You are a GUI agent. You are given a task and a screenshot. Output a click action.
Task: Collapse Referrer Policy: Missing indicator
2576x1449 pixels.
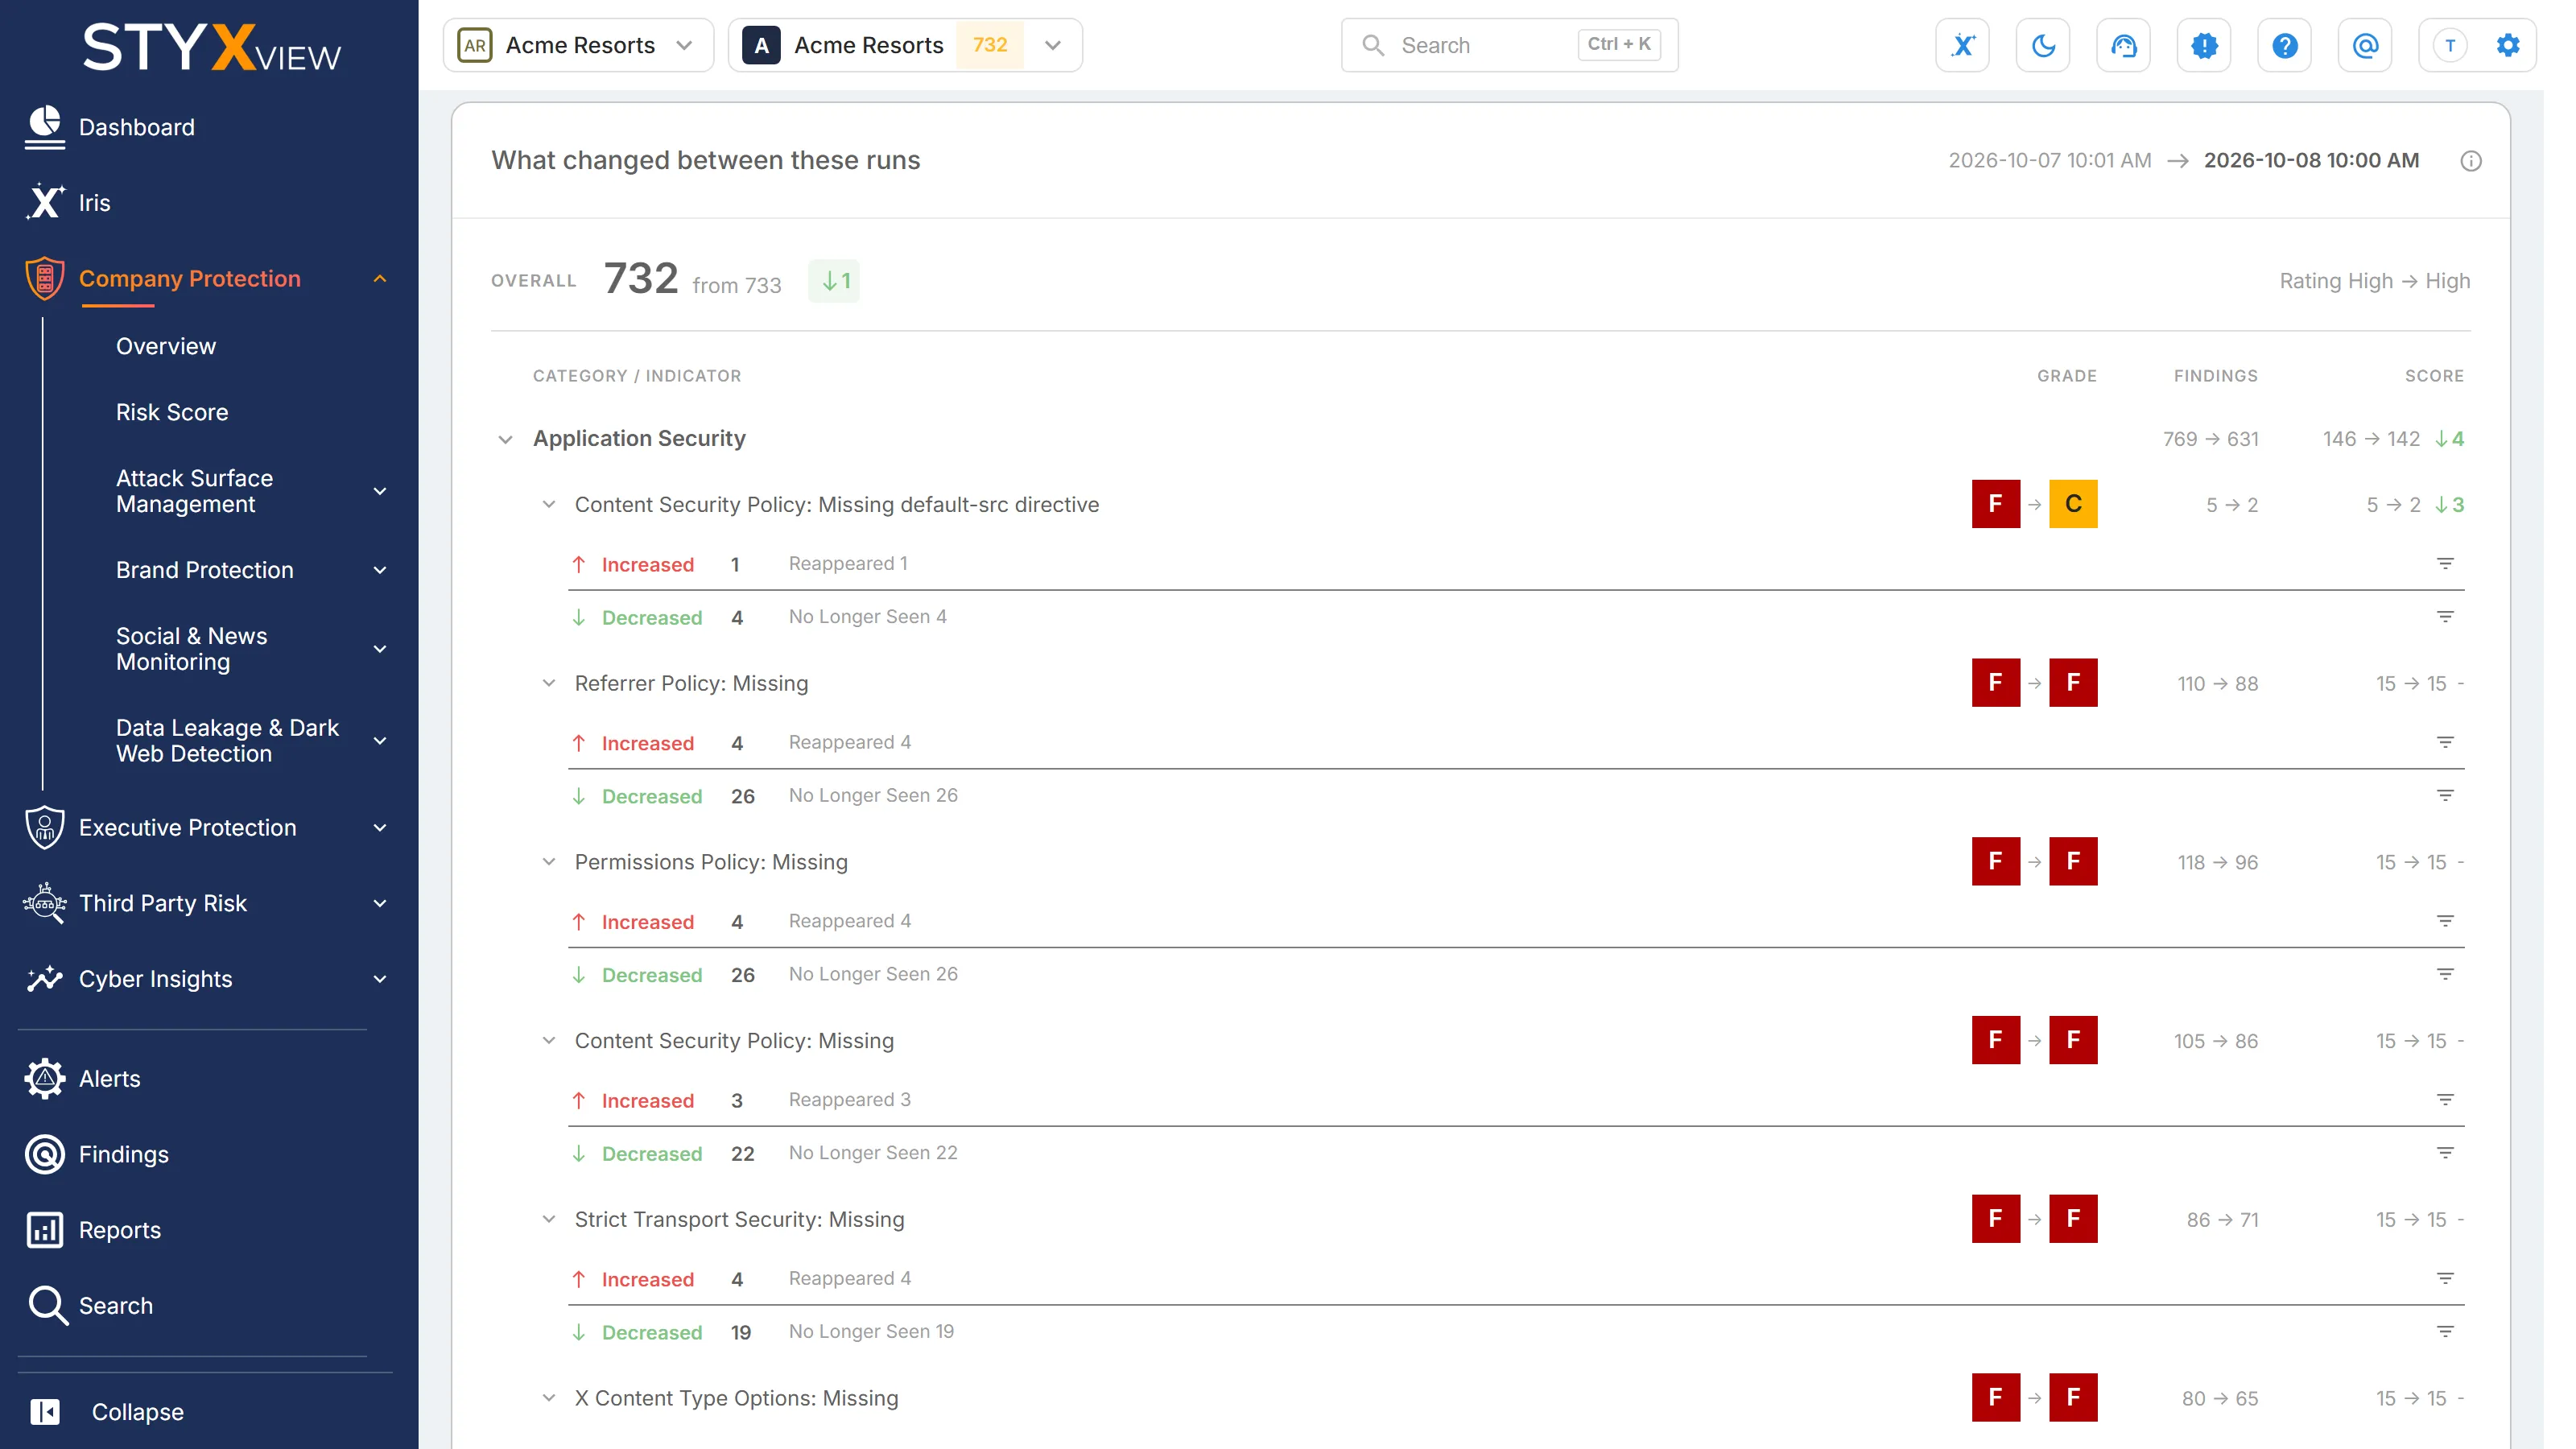tap(548, 683)
